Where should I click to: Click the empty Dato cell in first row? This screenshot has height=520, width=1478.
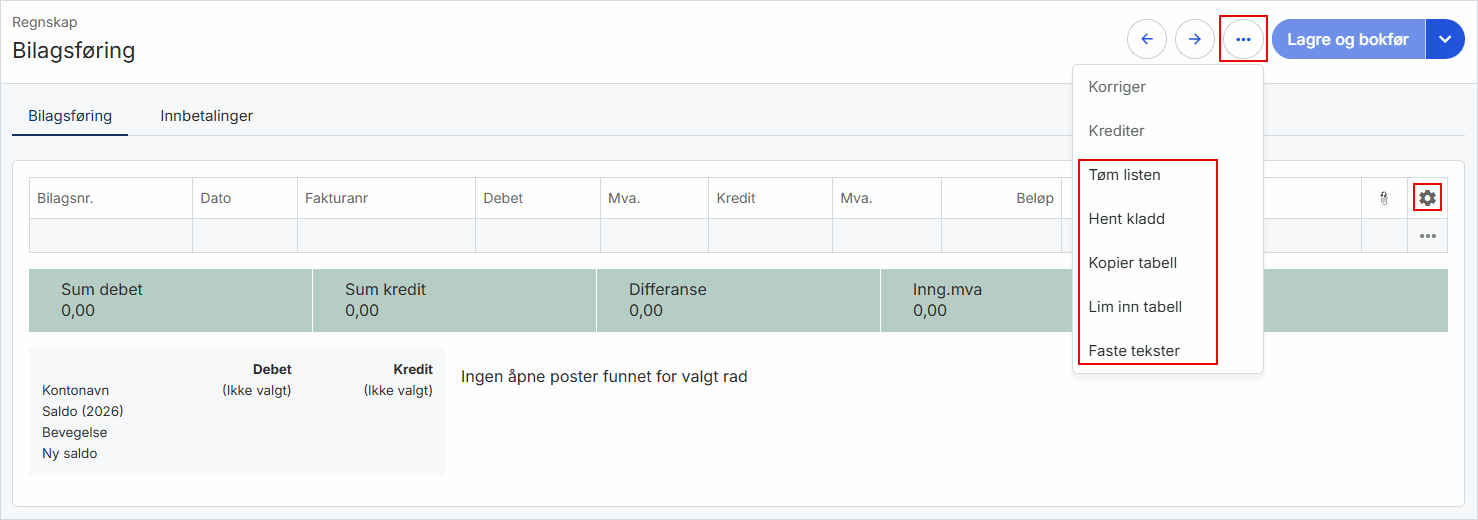245,236
